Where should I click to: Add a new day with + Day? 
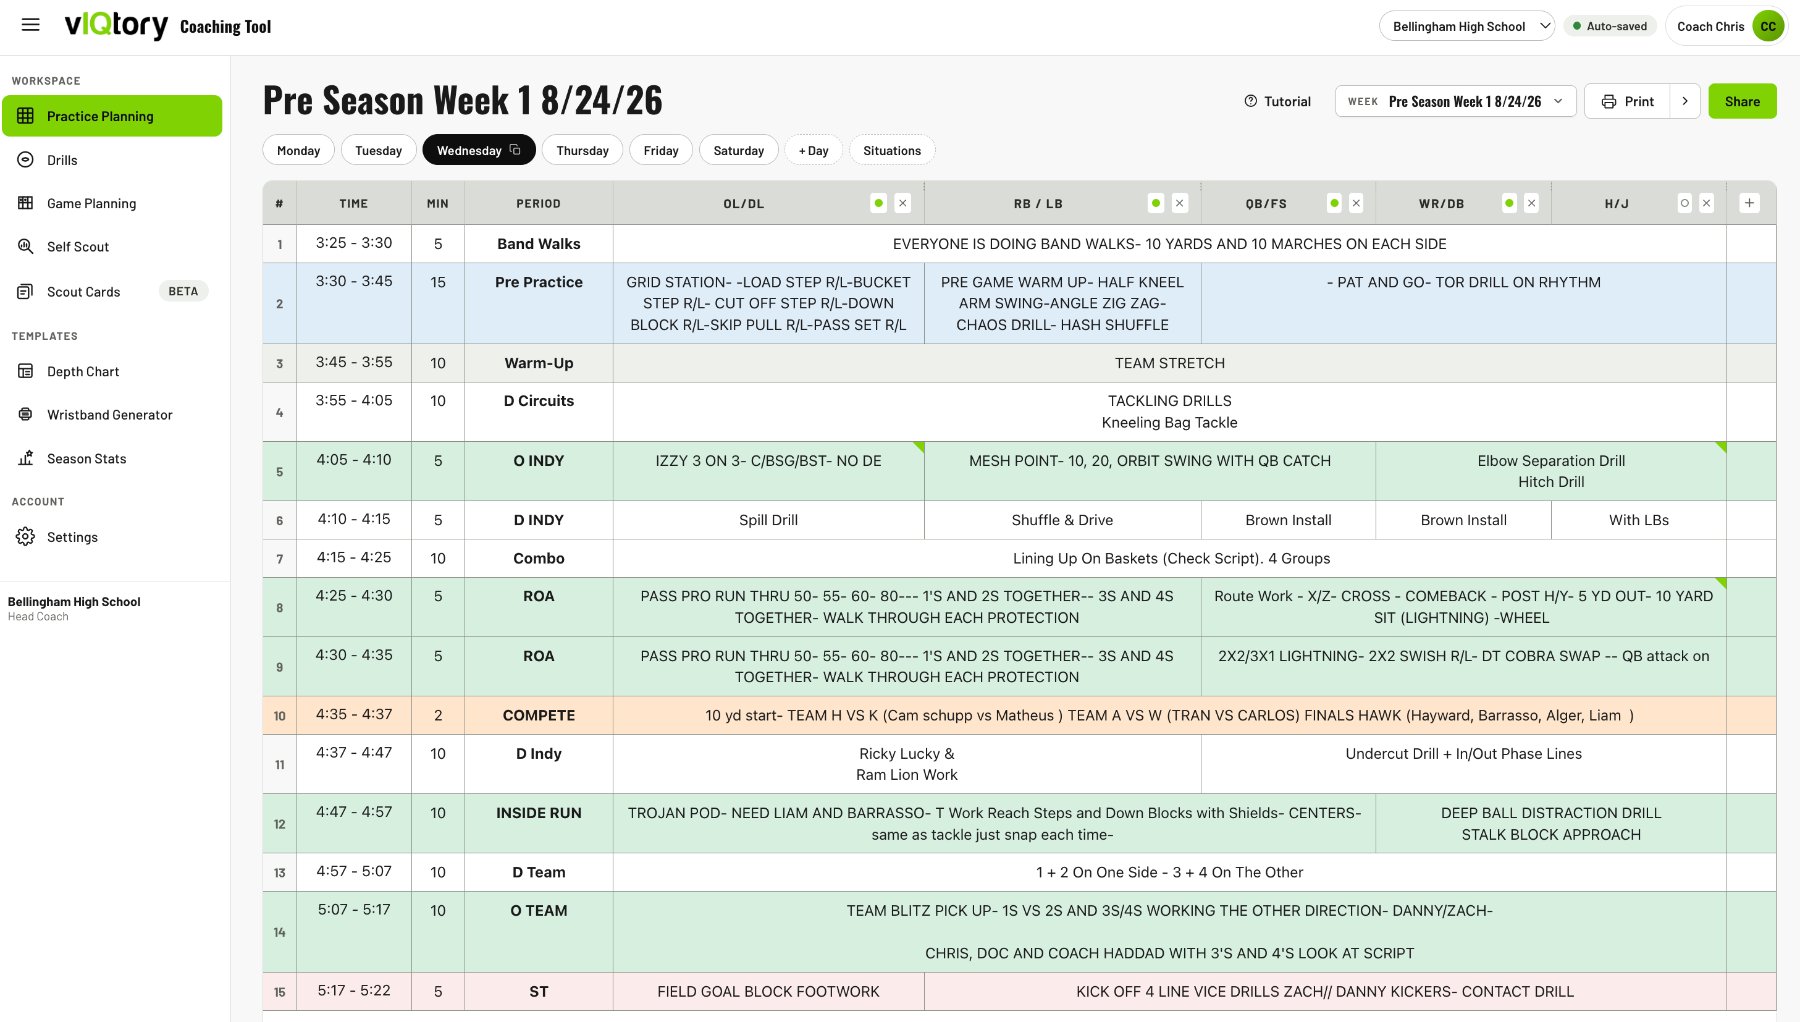click(x=814, y=150)
